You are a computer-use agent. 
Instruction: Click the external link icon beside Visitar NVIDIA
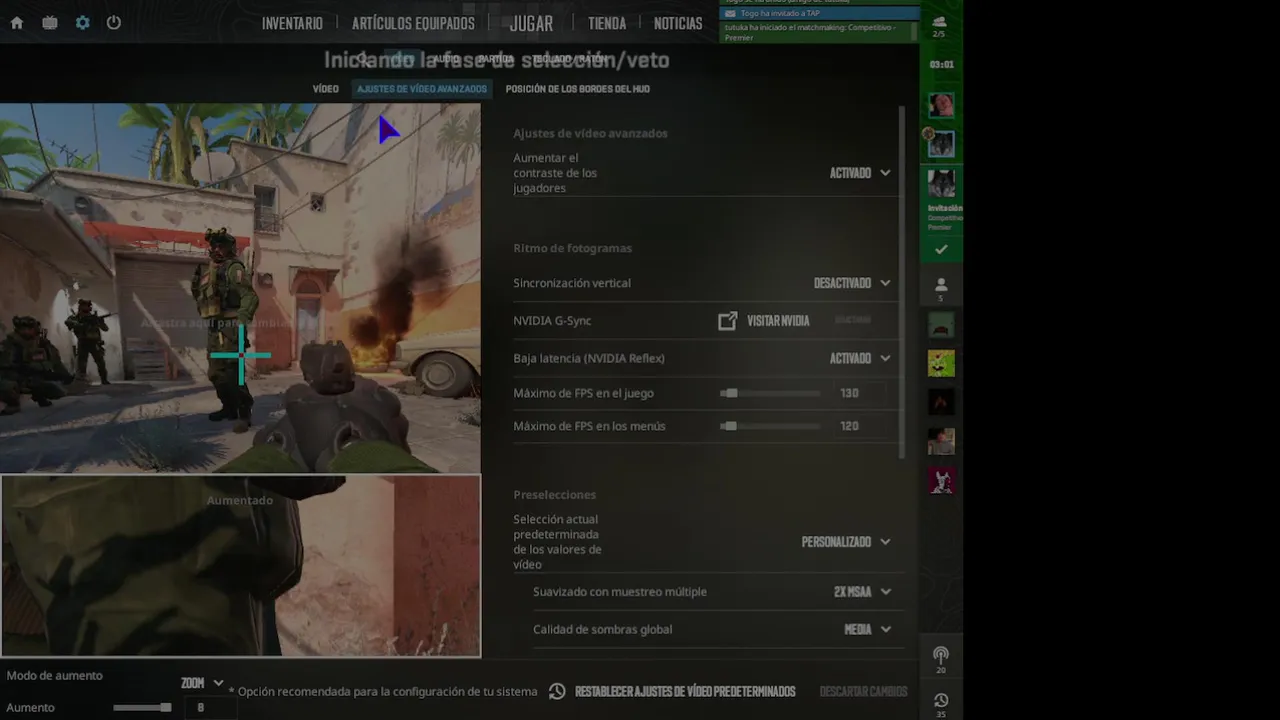(x=728, y=321)
